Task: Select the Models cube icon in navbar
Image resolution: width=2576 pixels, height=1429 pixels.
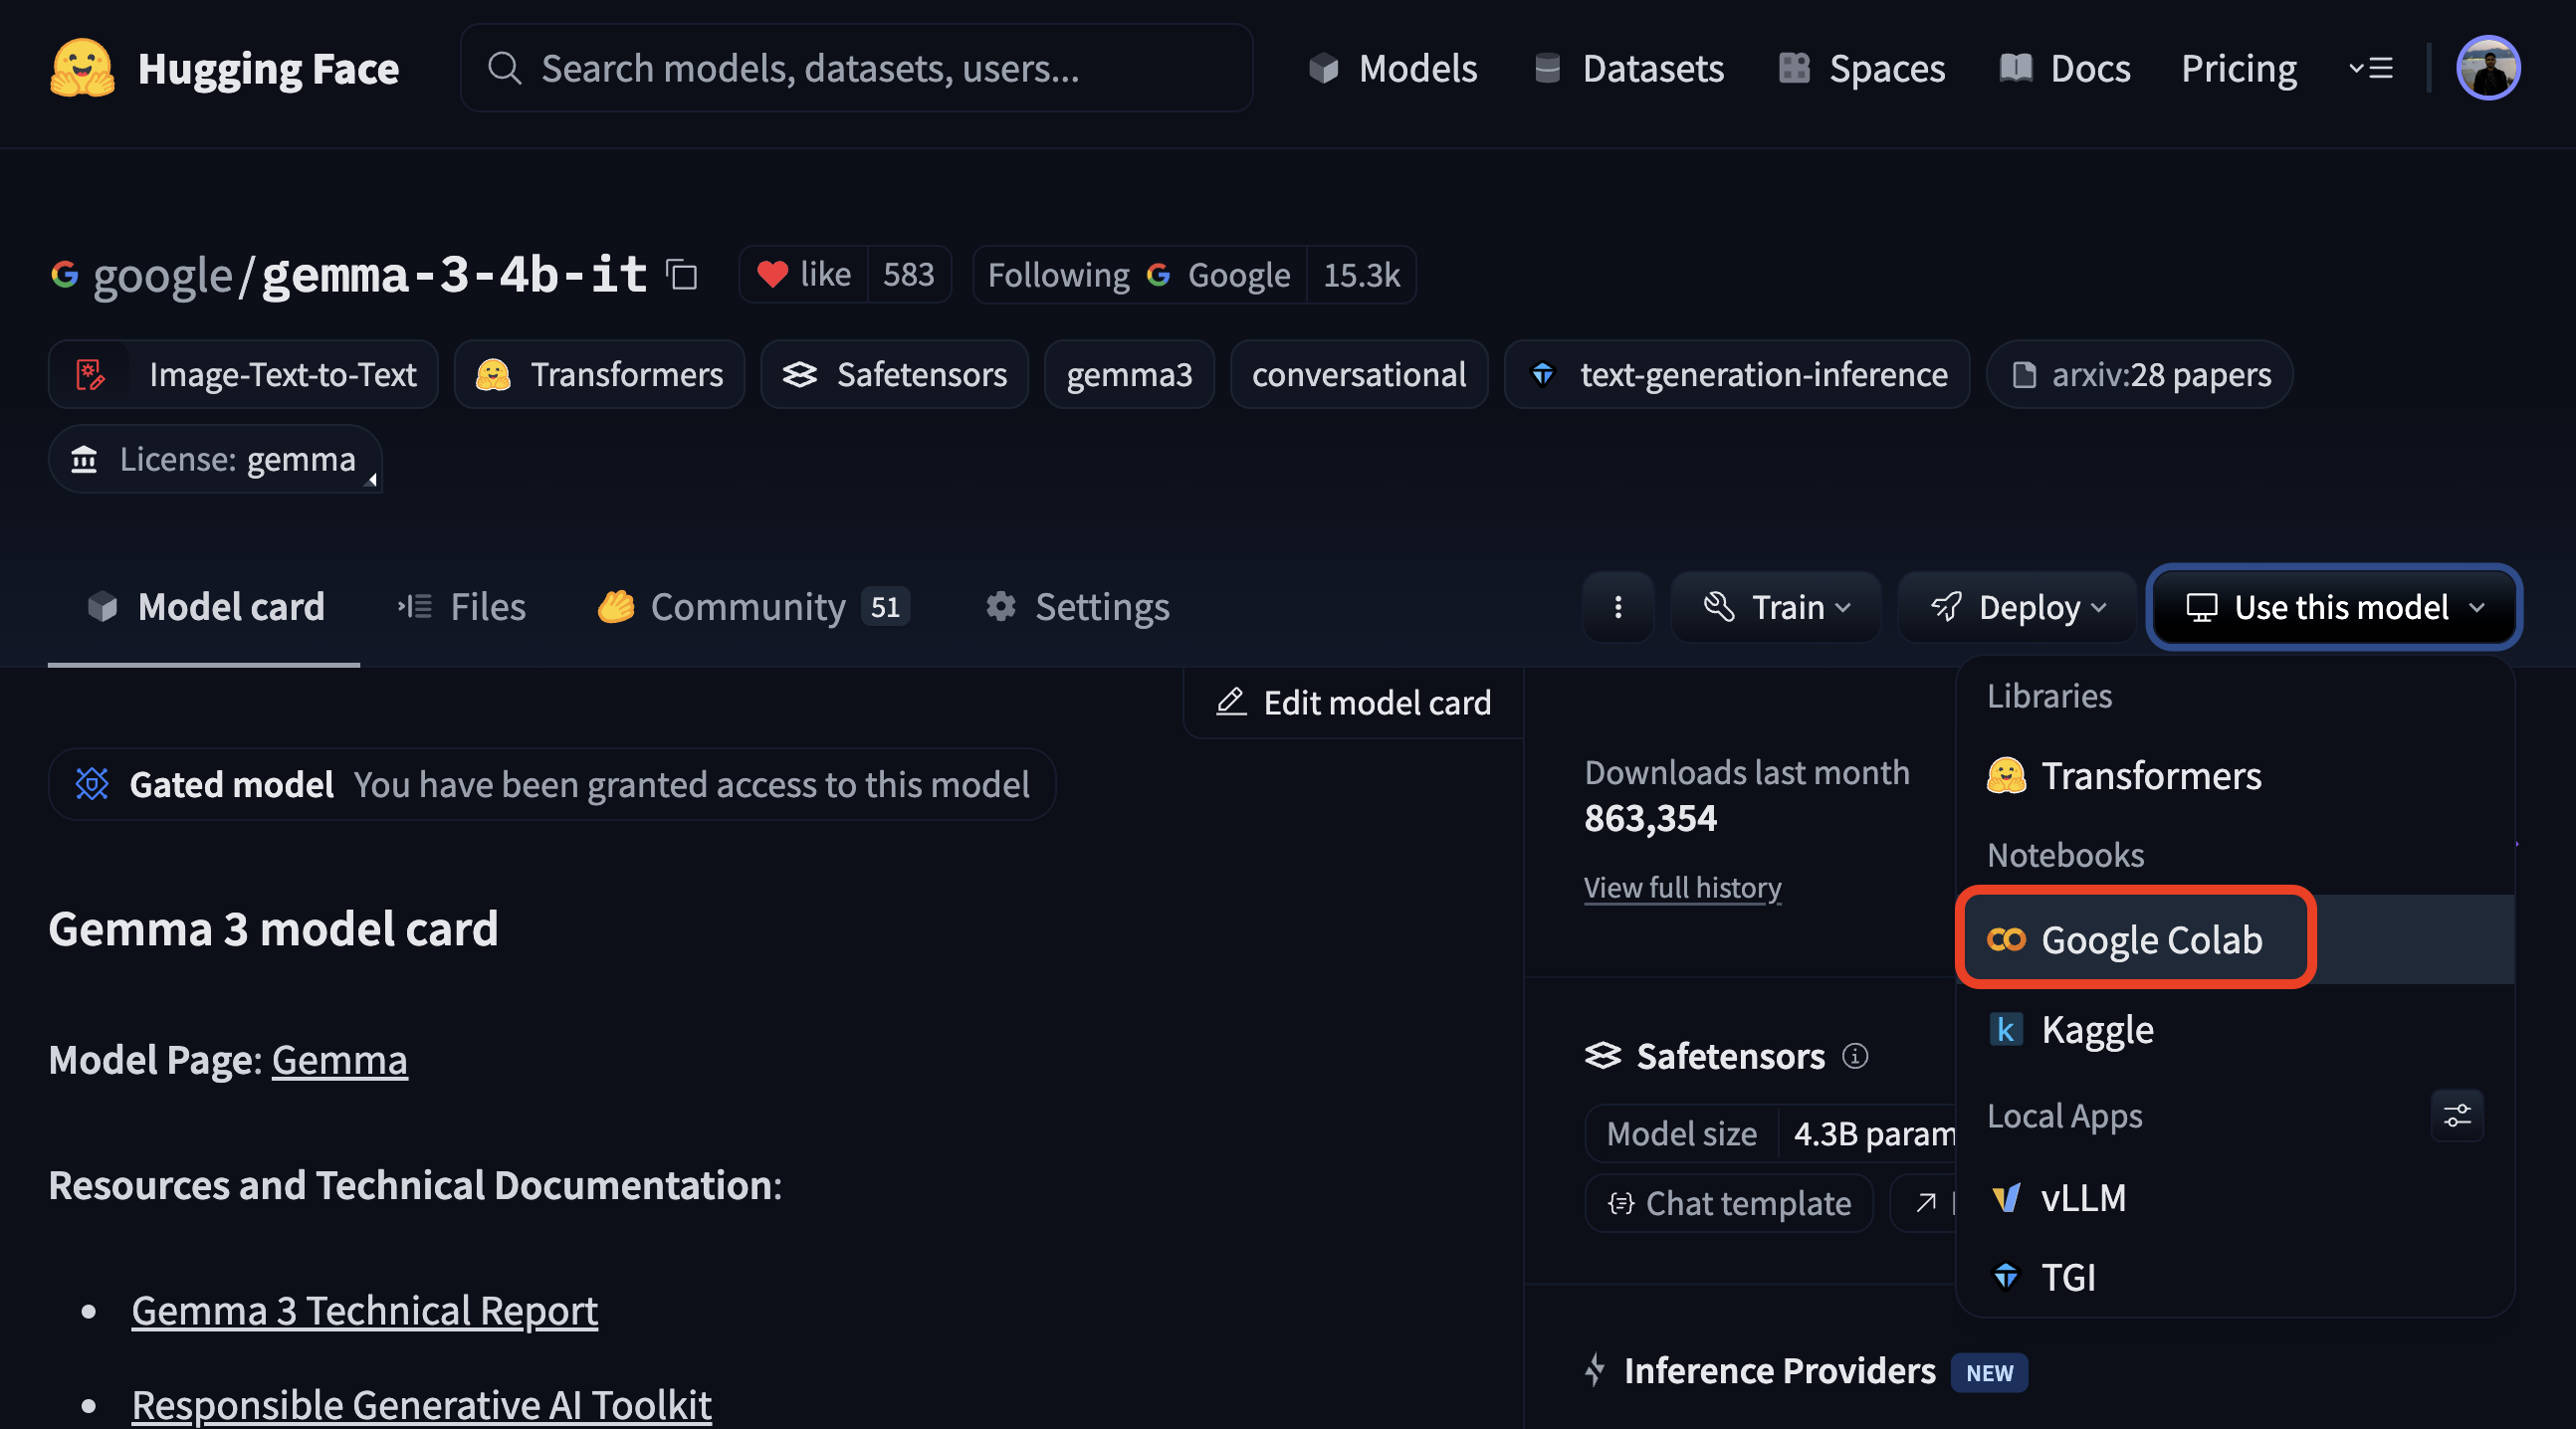Action: coord(1325,67)
